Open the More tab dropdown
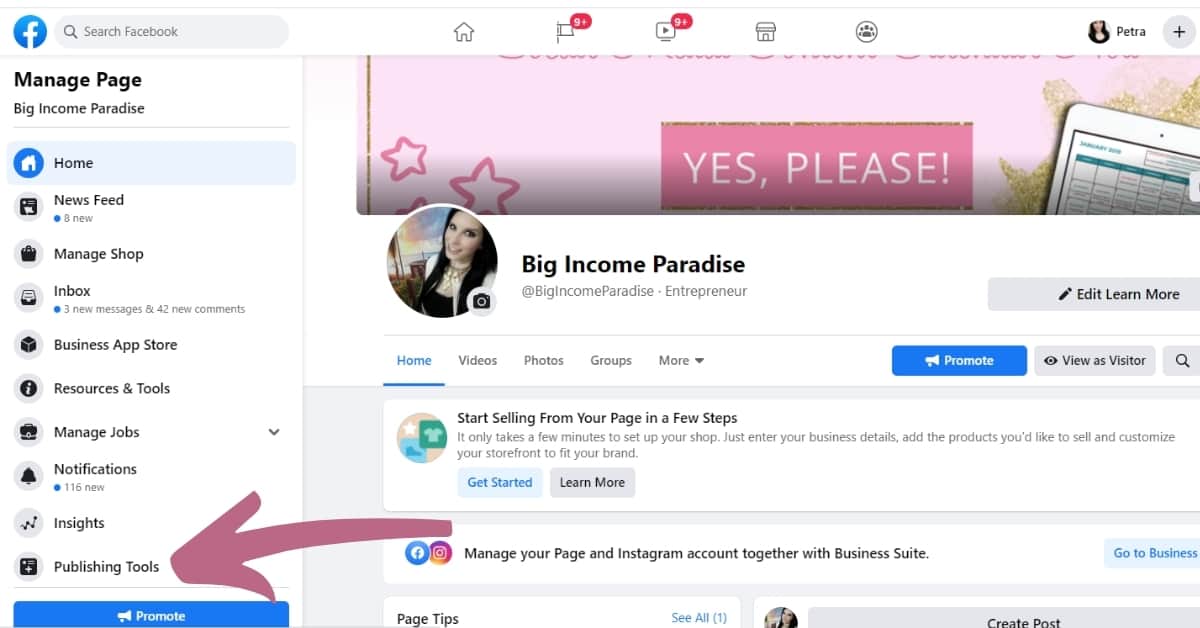This screenshot has width=1200, height=628. click(681, 360)
